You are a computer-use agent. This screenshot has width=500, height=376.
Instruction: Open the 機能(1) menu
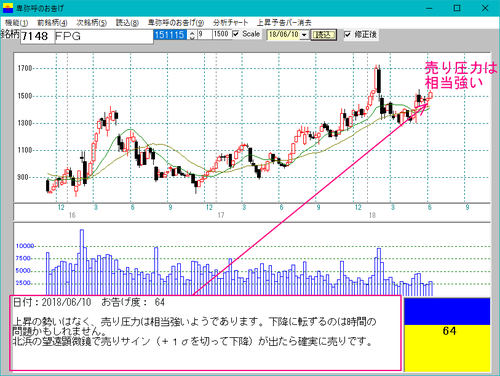(x=16, y=23)
